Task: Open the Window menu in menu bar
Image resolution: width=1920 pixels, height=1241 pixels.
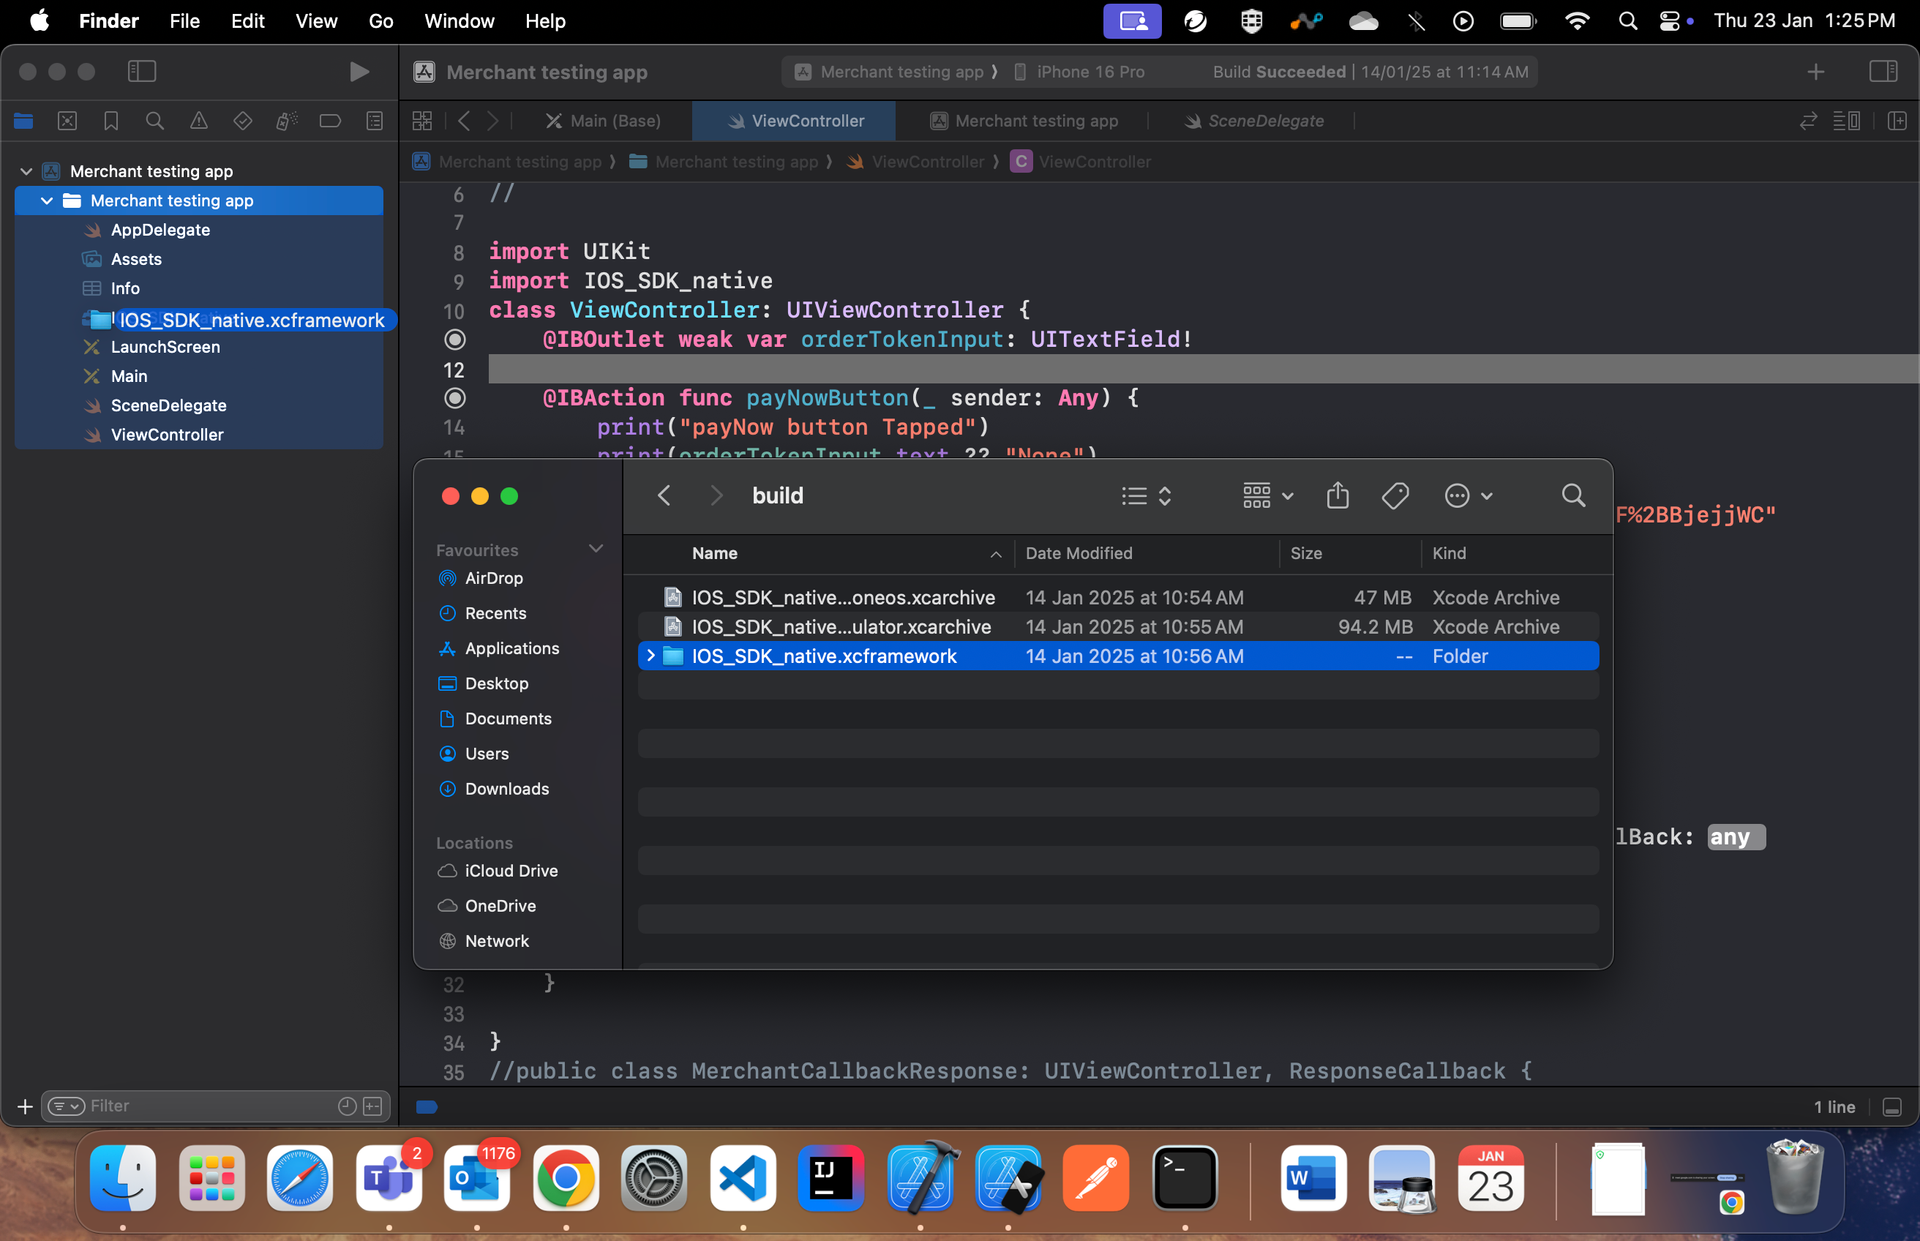Action: (458, 21)
